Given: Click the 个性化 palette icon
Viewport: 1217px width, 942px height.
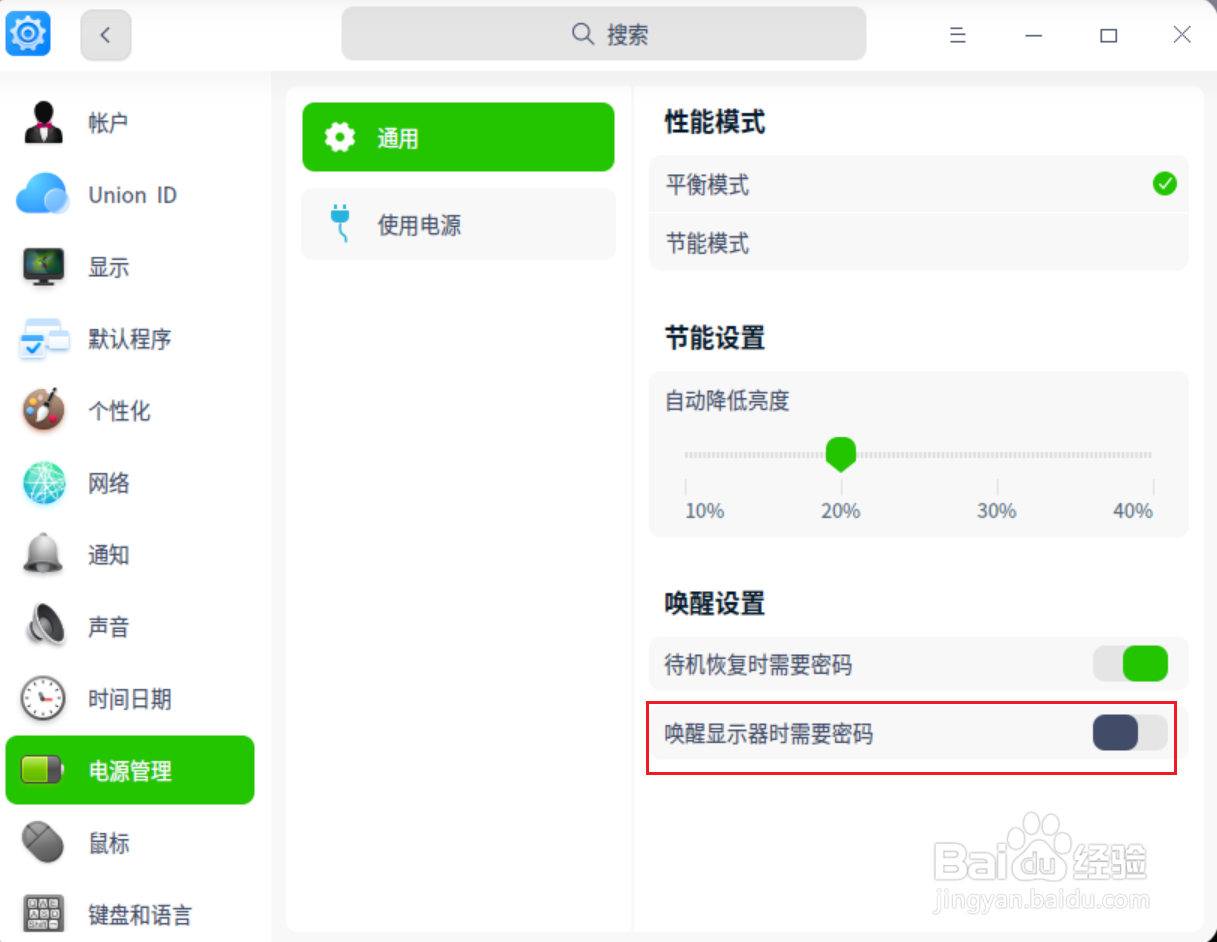Looking at the screenshot, I should 43,411.
